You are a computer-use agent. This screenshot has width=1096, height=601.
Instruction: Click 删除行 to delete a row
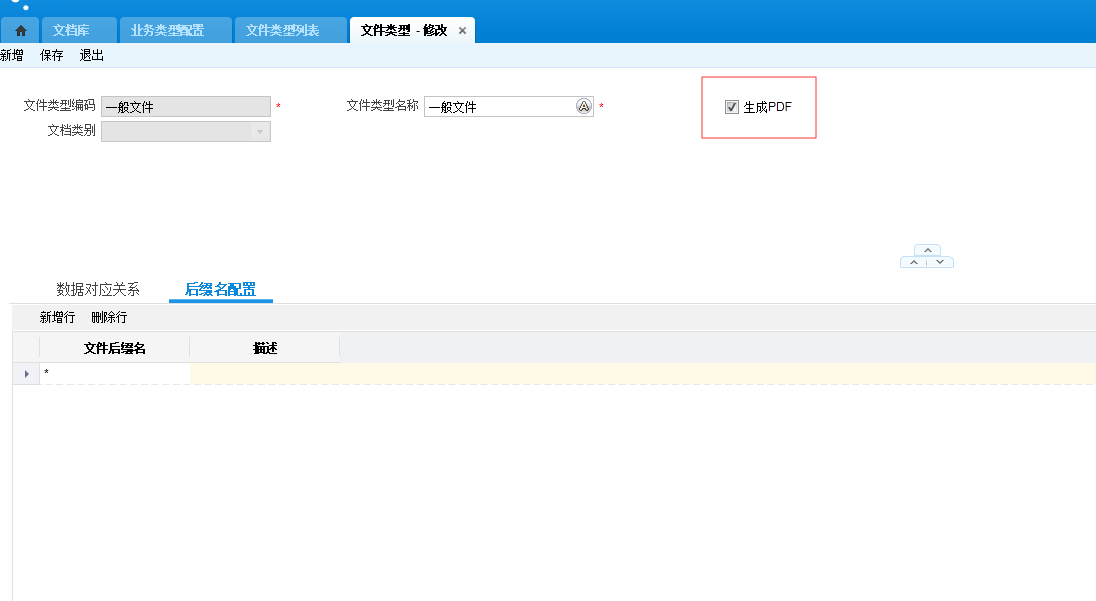click(109, 317)
